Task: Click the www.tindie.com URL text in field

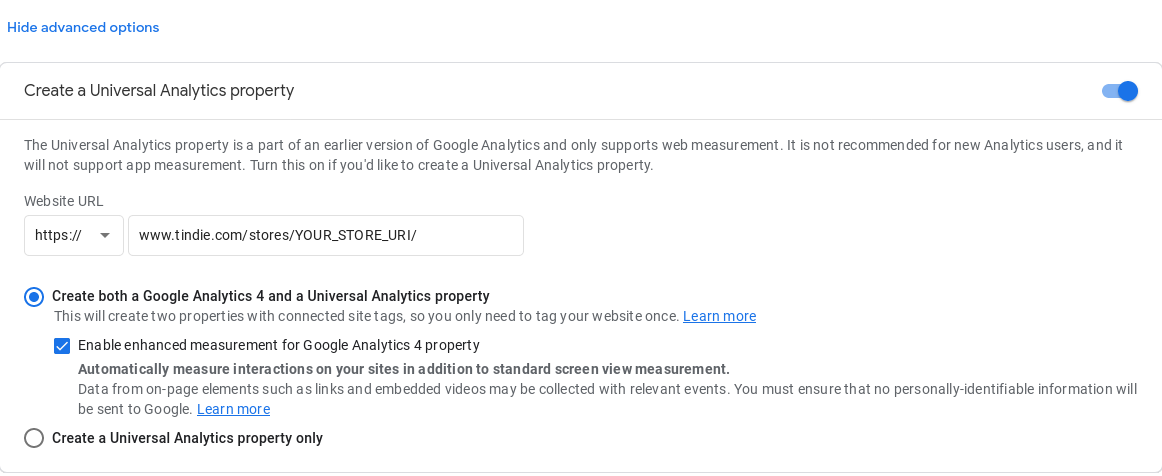Action: (x=277, y=236)
